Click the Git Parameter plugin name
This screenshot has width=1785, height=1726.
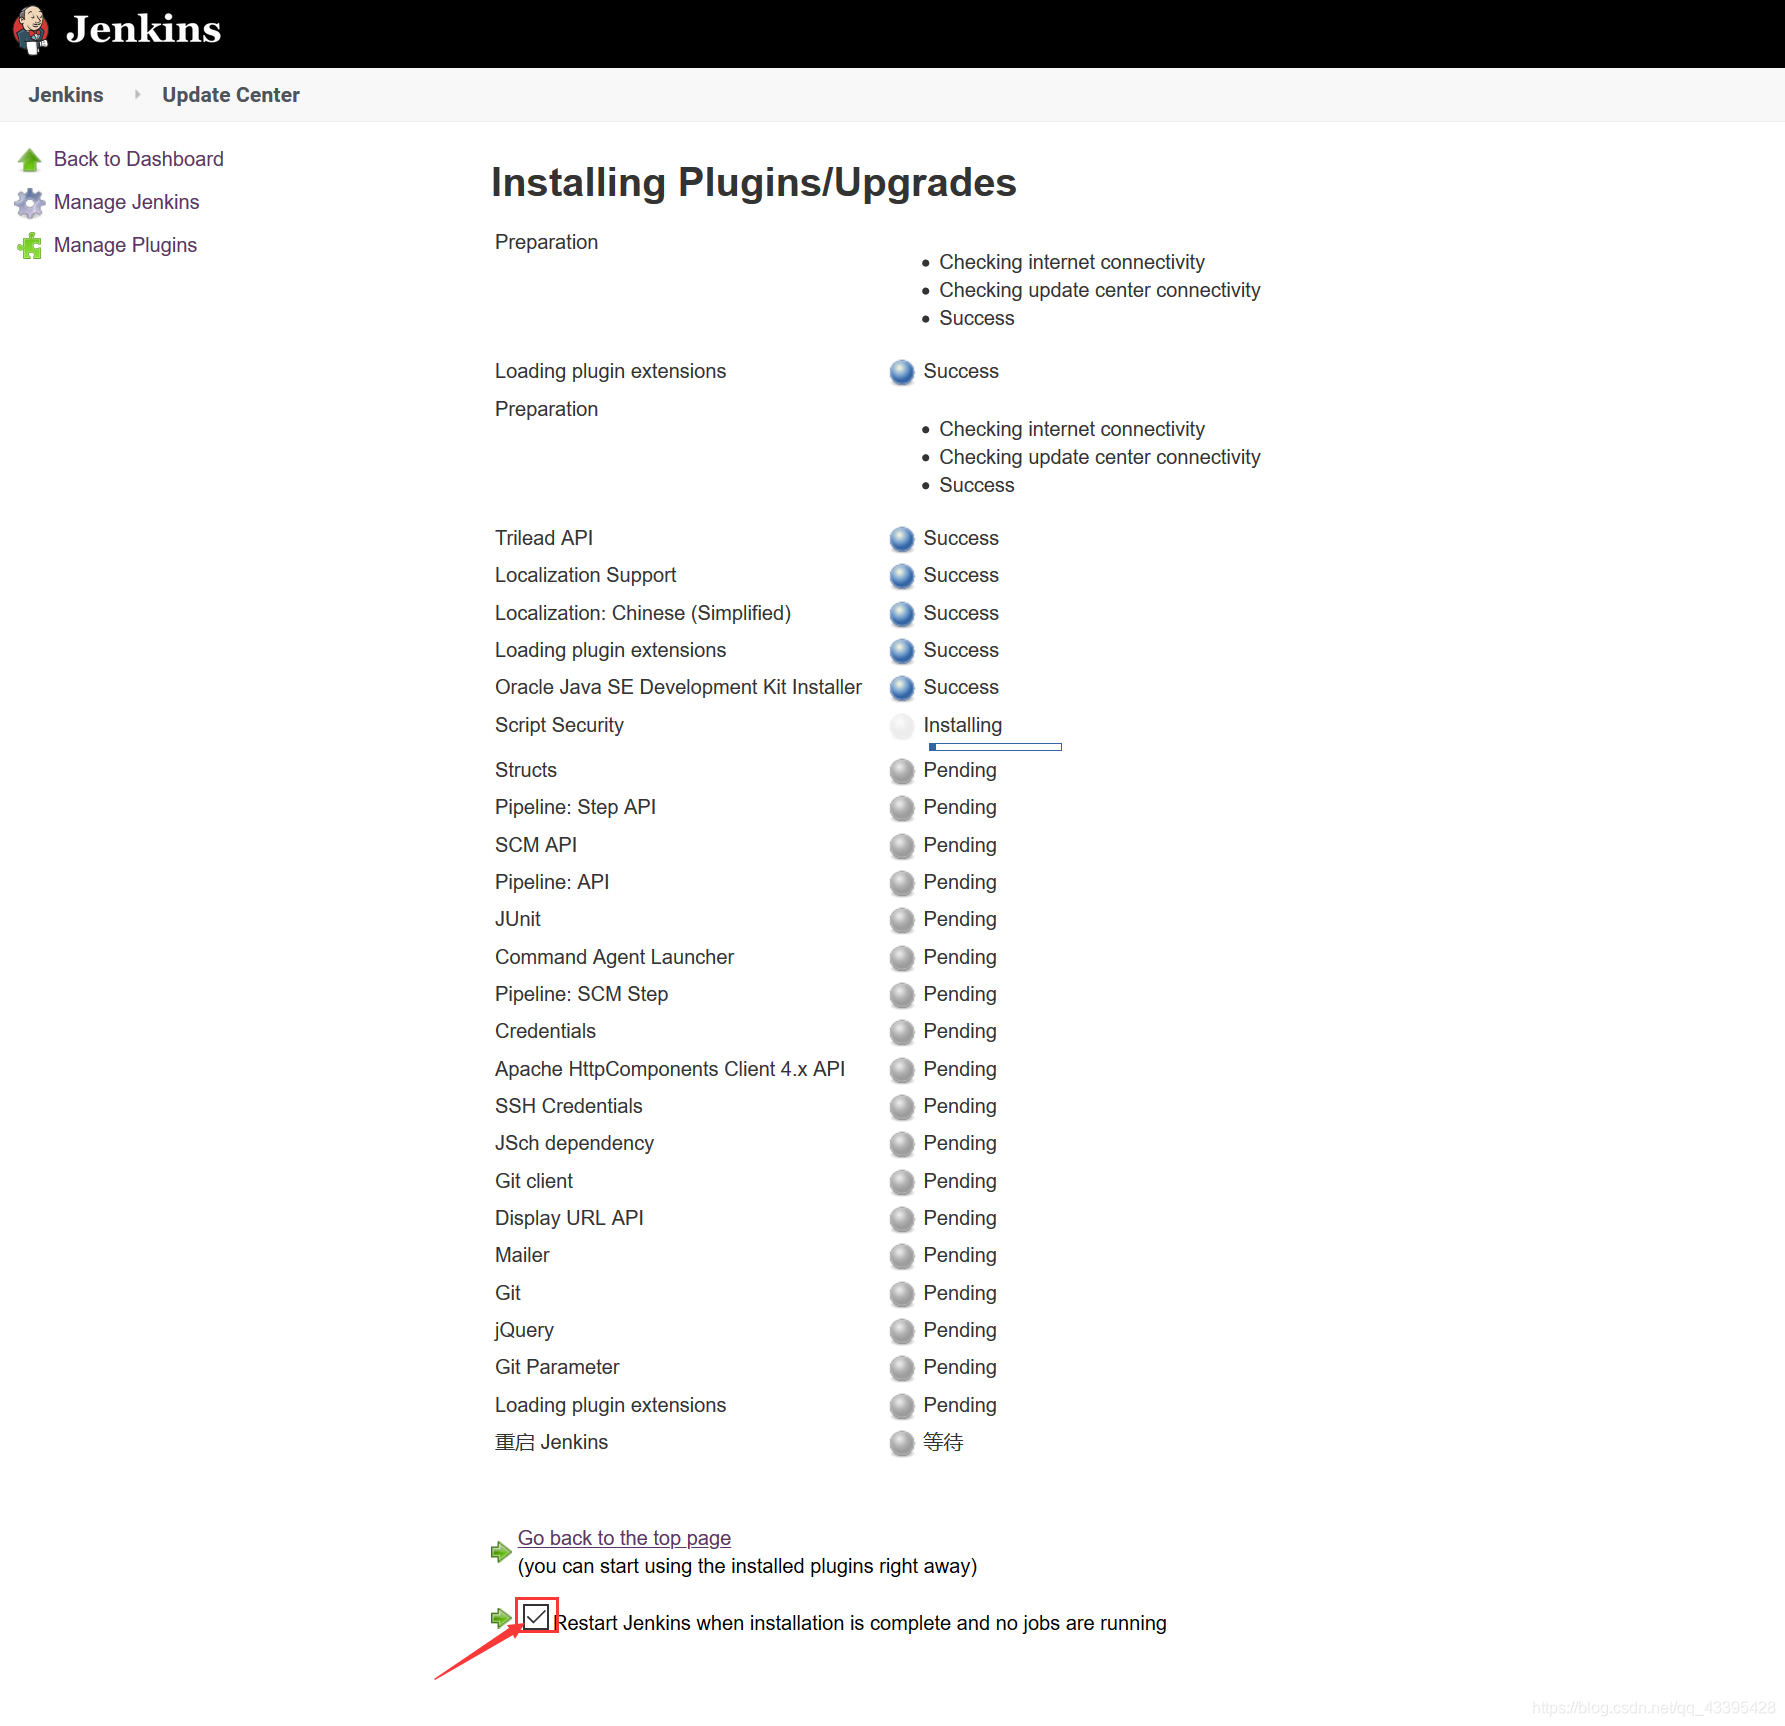[557, 1367]
